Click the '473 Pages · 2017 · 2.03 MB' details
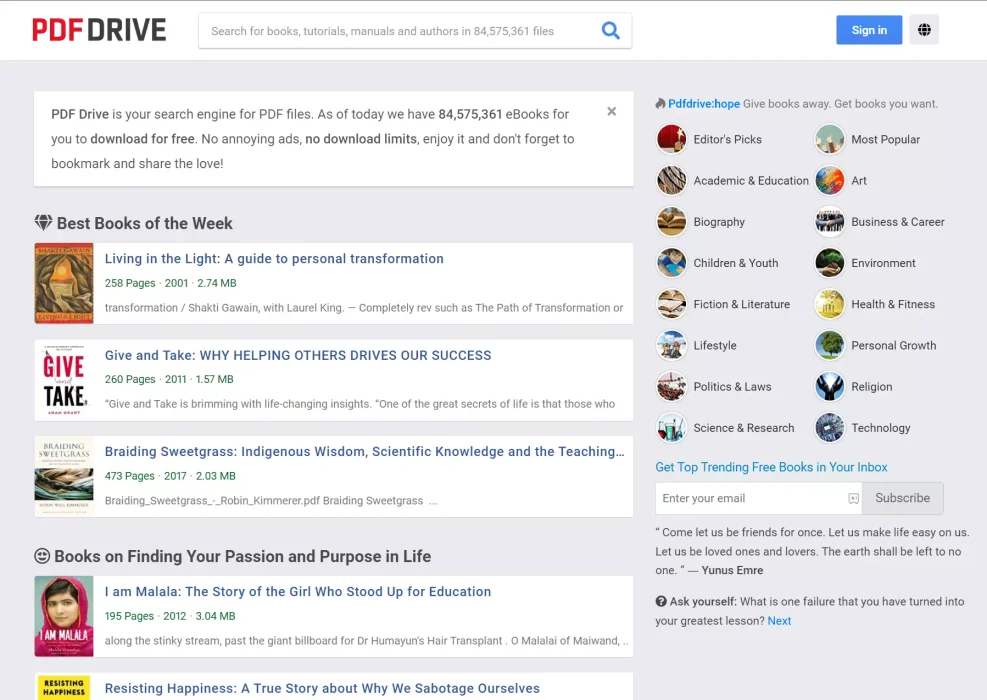This screenshot has height=700, width=987. tap(170, 476)
